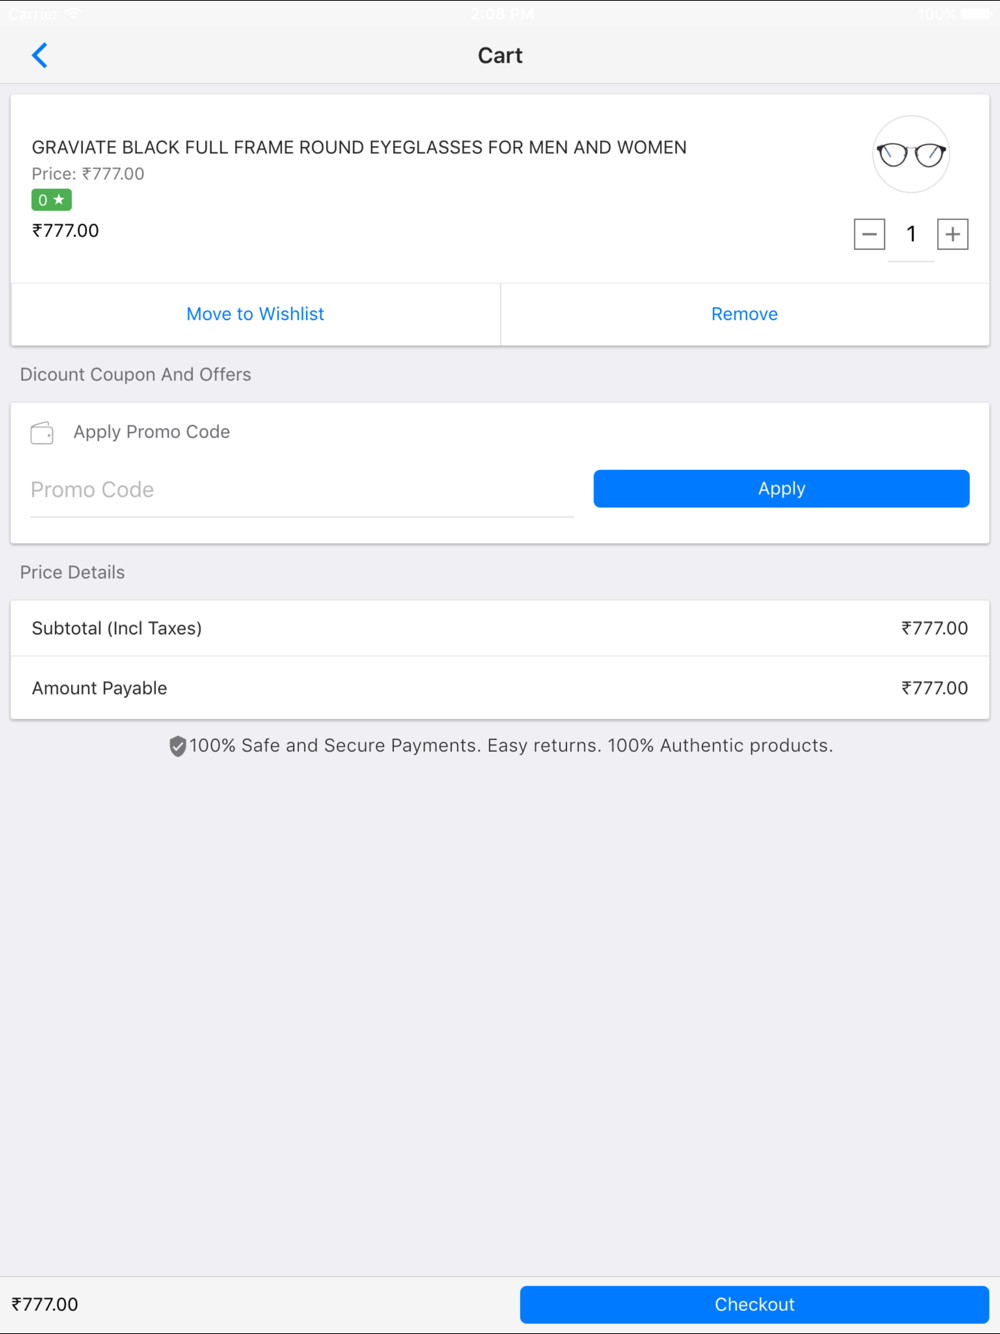Image resolution: width=1000 pixels, height=1334 pixels.
Task: Increase quantity with the plus button
Action: coord(952,234)
